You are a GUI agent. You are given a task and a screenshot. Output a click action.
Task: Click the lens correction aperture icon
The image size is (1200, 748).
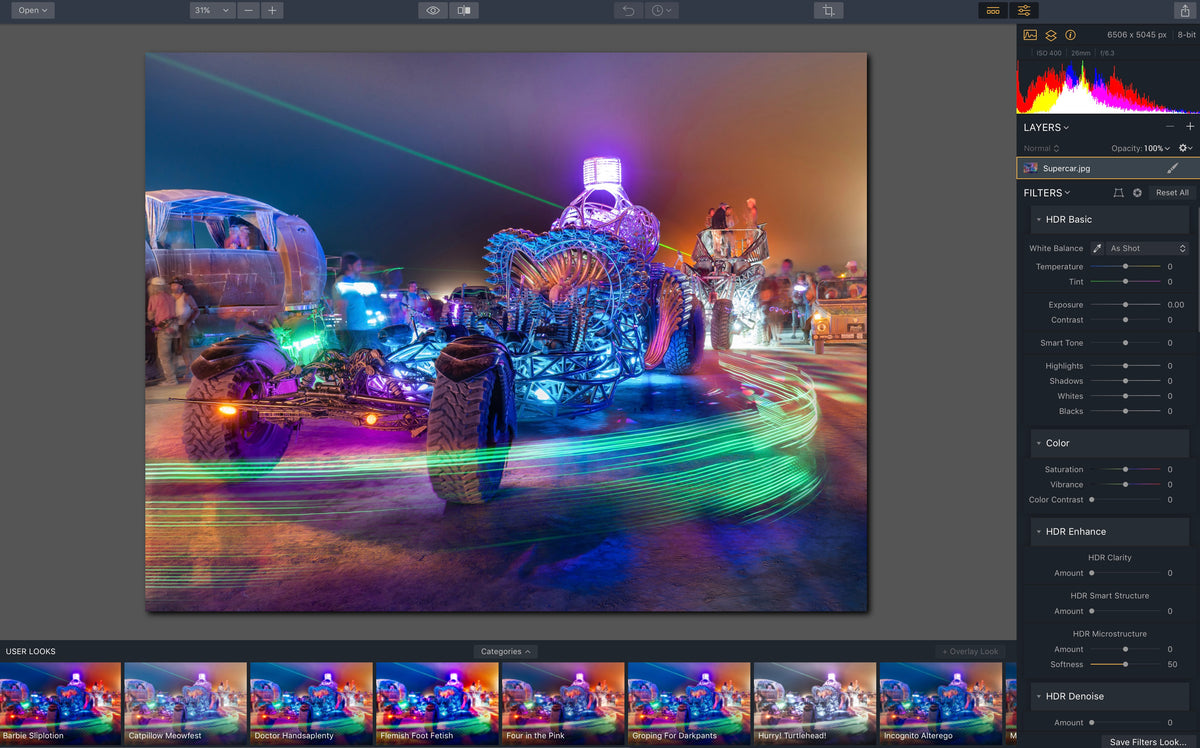pos(1135,192)
